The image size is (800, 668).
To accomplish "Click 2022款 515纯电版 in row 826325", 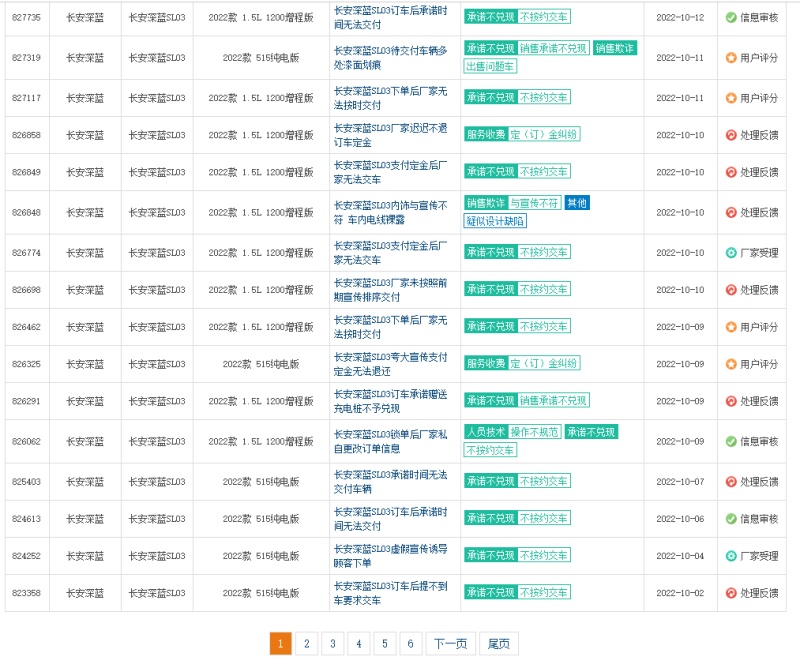I will 261,364.
